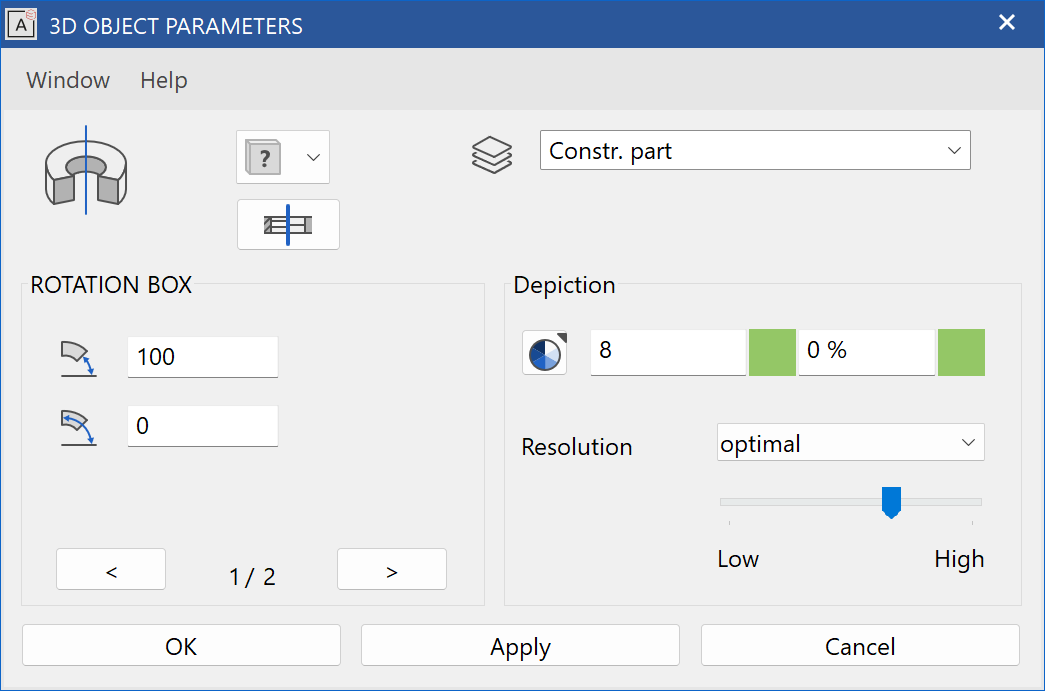
Task: Open the Help menu
Action: coord(163,80)
